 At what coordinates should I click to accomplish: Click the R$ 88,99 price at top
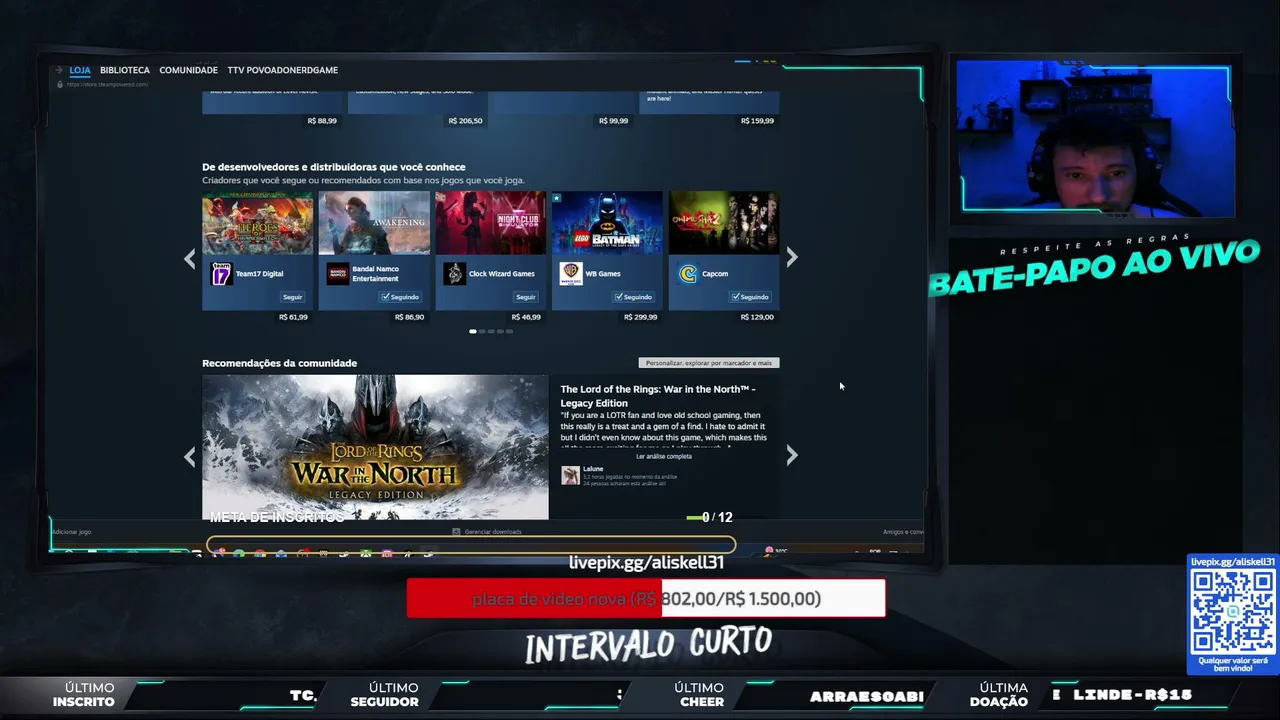point(322,121)
